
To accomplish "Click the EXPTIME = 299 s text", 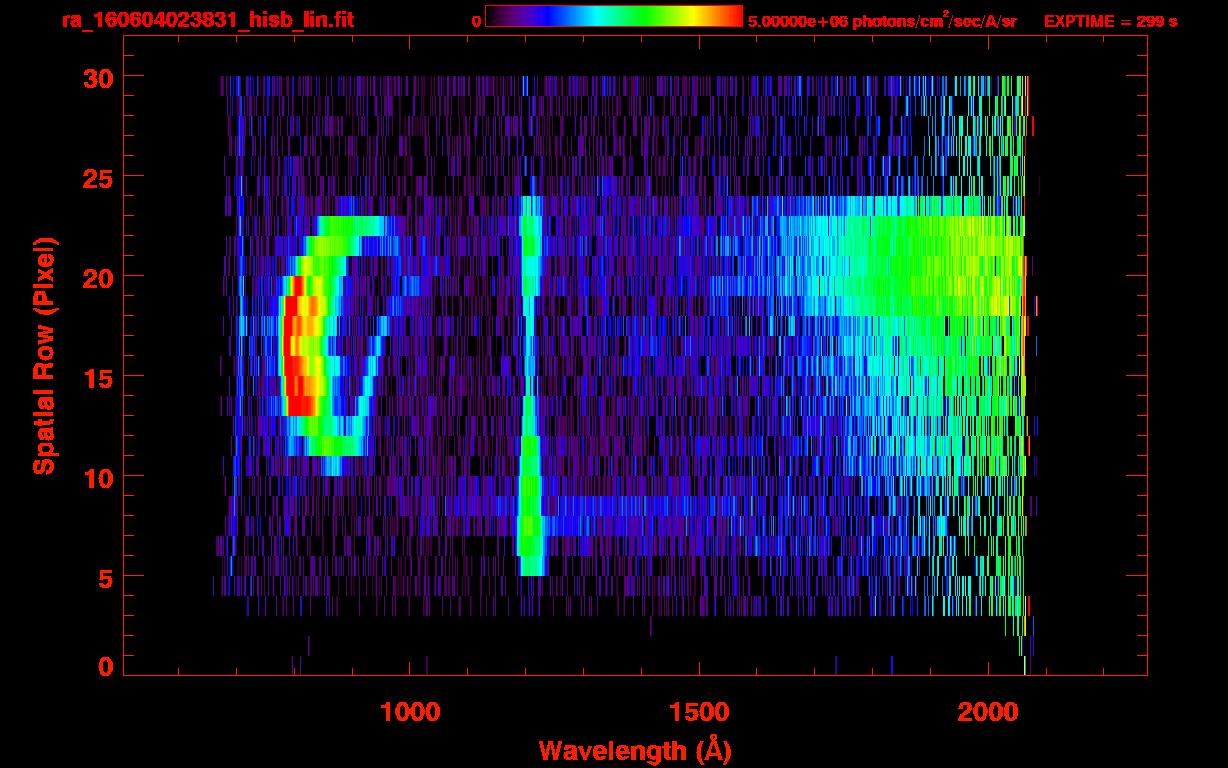I will (1110, 21).
